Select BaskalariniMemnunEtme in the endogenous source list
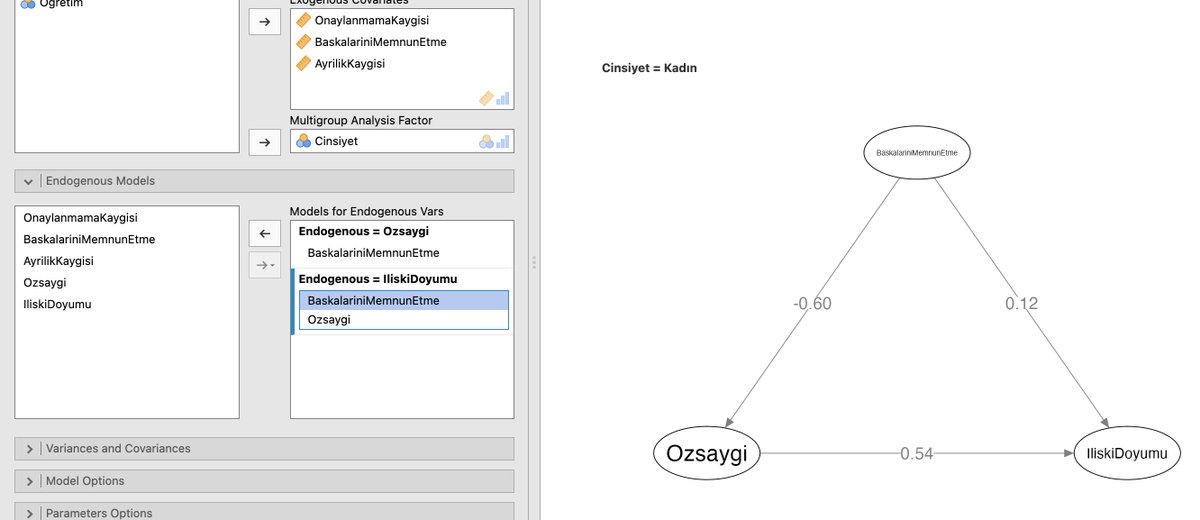 89,239
